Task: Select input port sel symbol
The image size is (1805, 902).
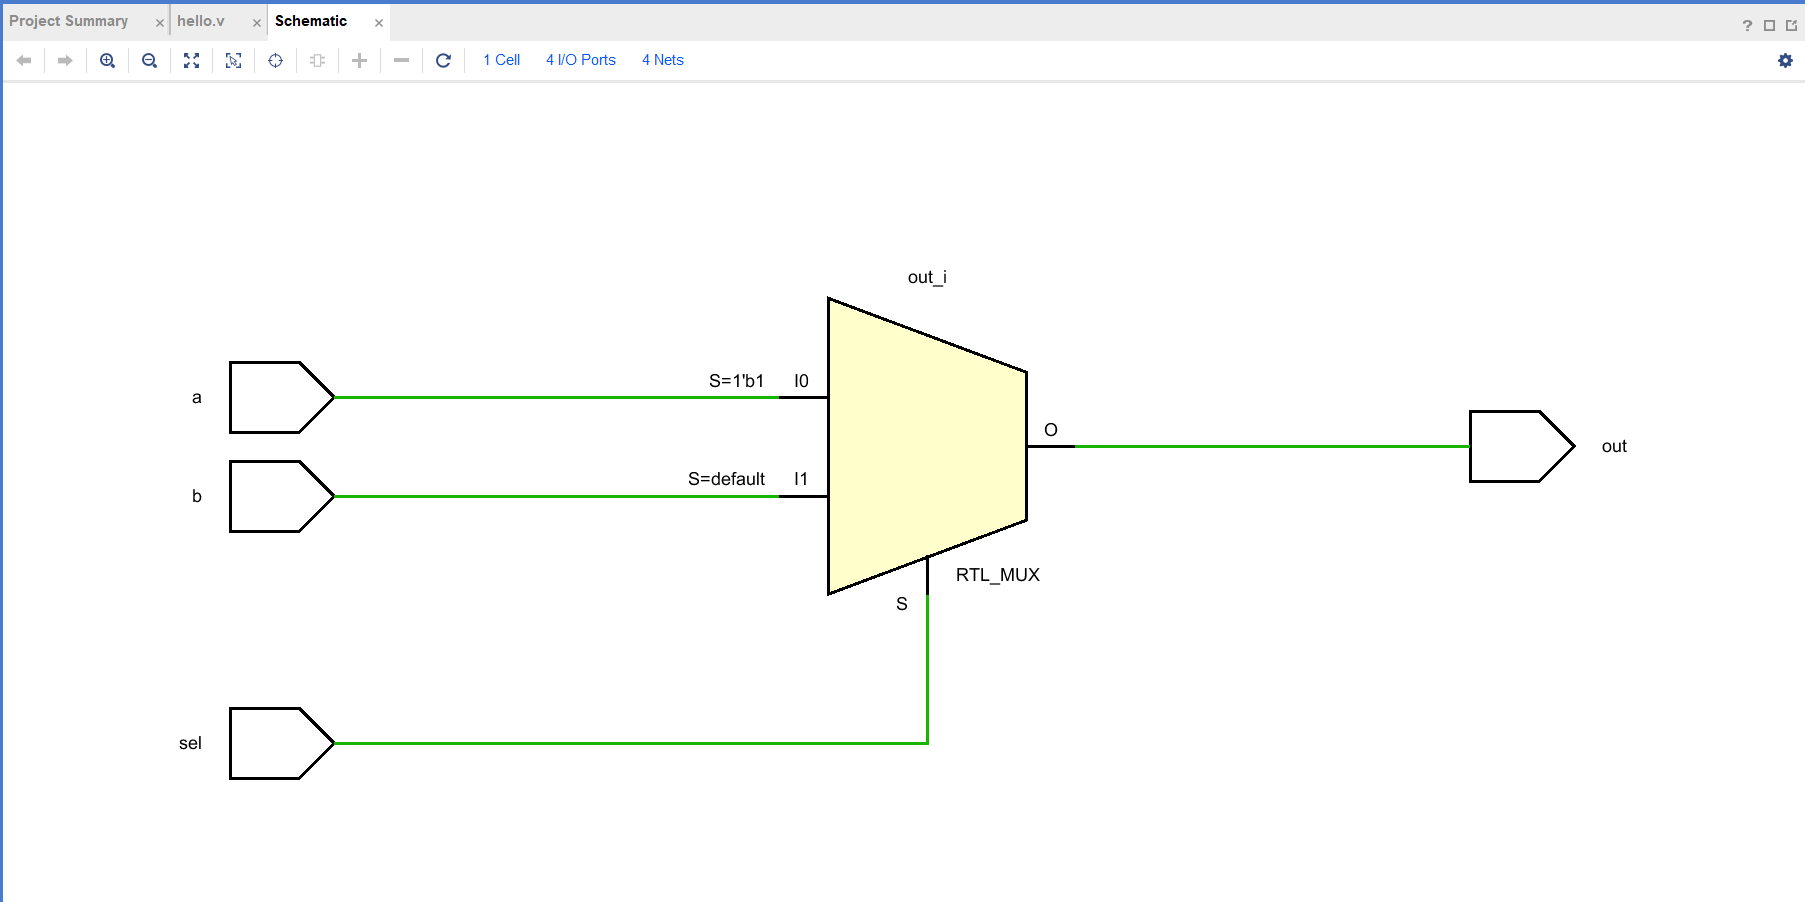Action: [281, 743]
